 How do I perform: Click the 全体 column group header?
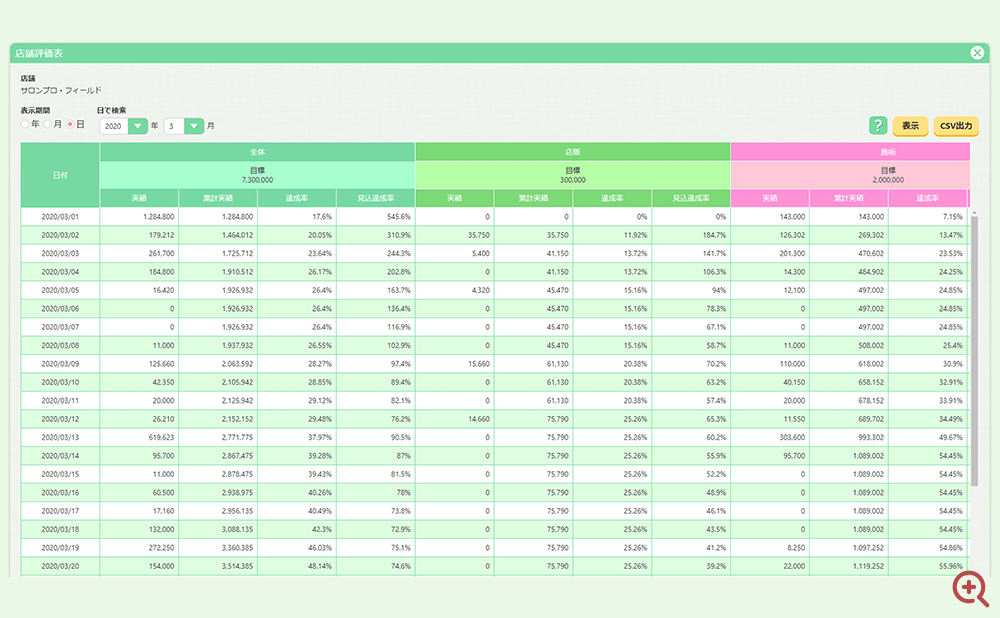[258, 152]
